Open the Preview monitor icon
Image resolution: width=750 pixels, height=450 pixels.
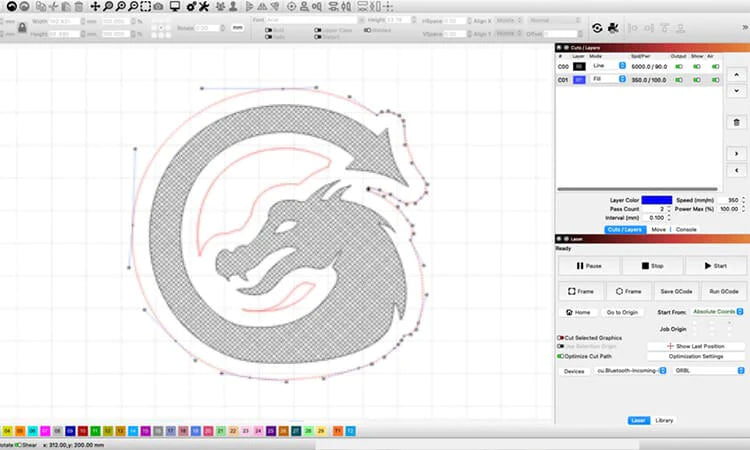[x=175, y=6]
